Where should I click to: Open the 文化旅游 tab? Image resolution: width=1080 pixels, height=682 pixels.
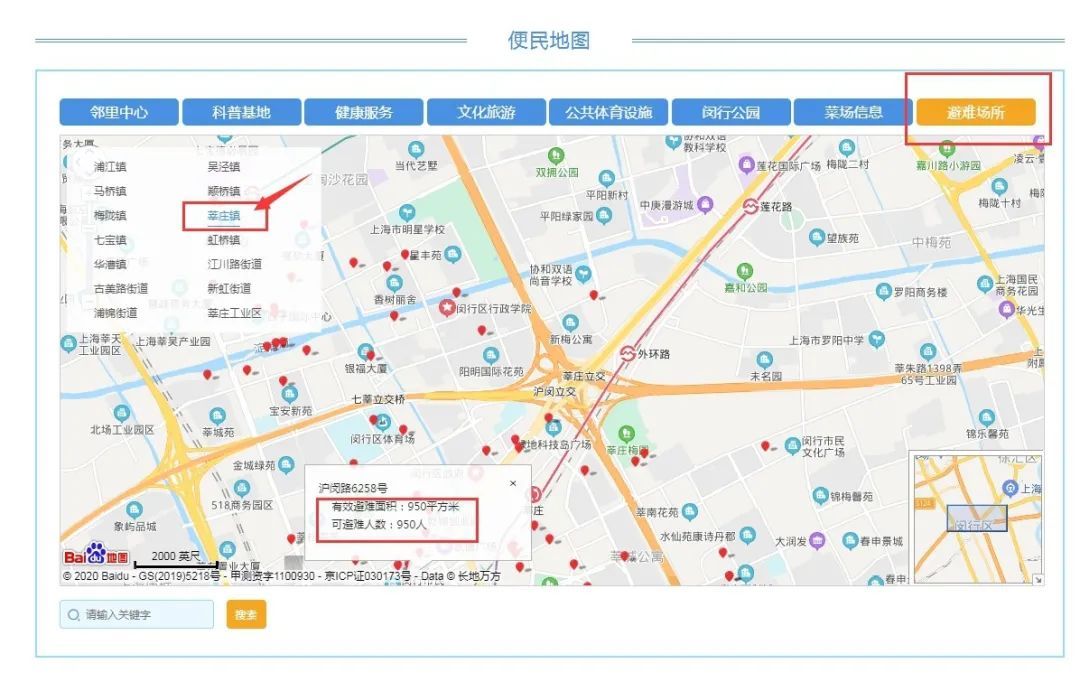click(486, 112)
